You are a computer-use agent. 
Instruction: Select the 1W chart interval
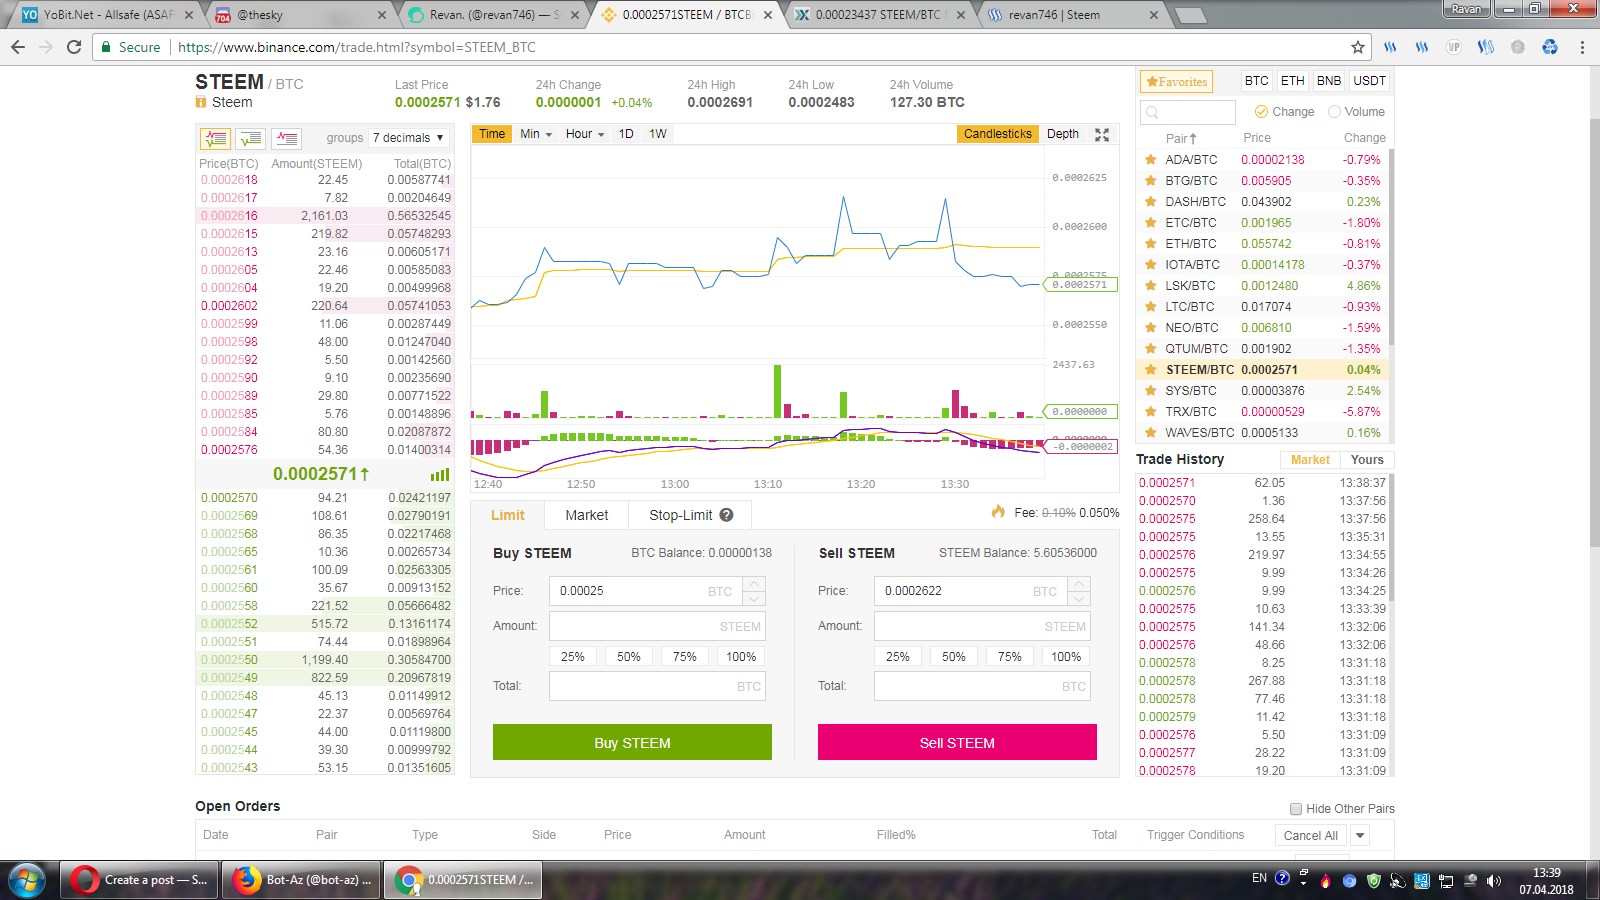(658, 134)
